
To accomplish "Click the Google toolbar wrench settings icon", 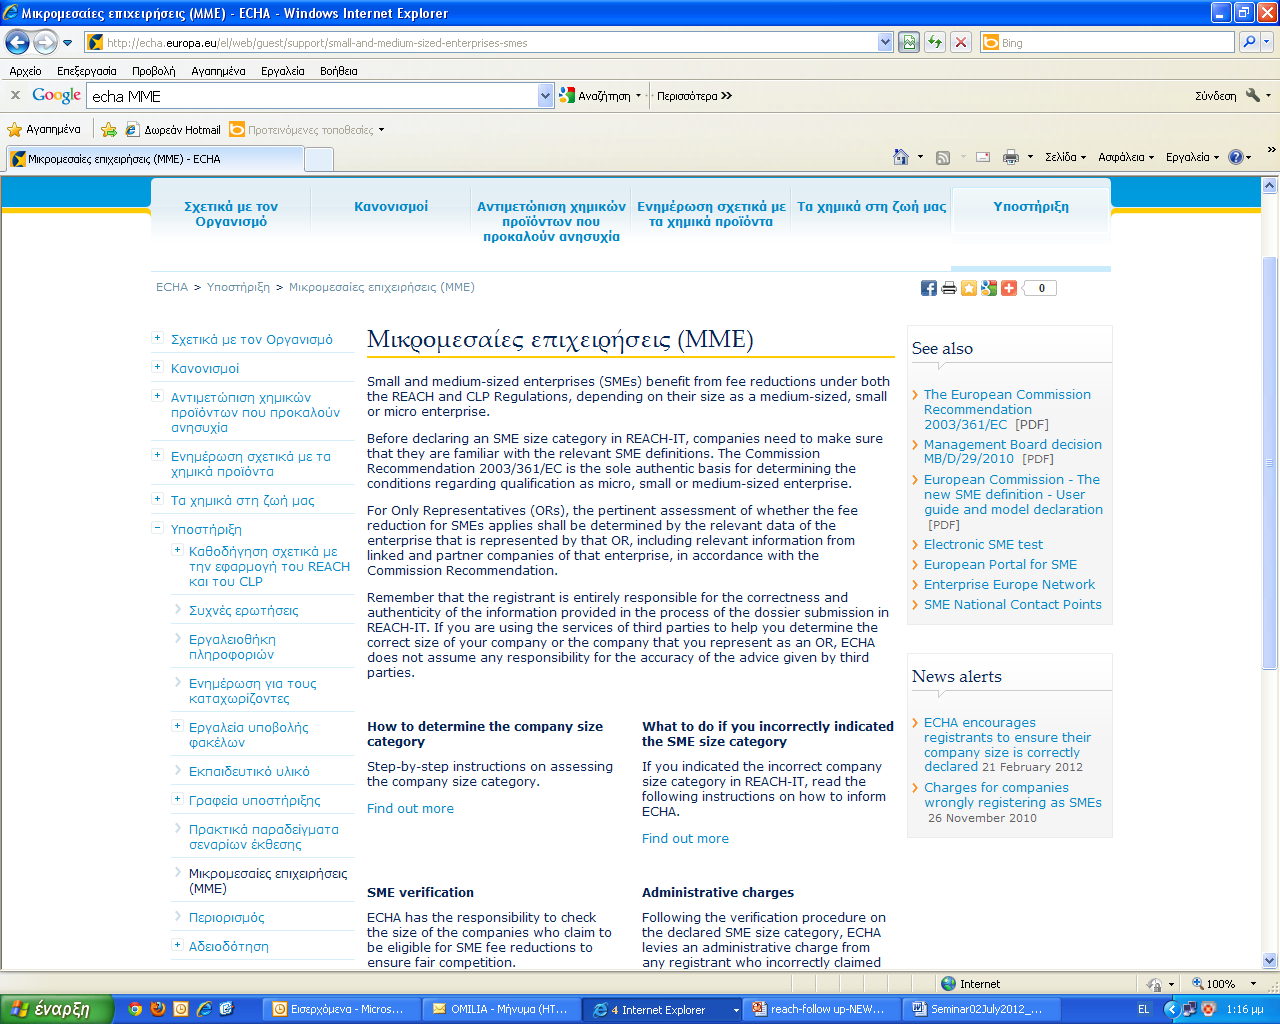I will pyautogui.click(x=1252, y=96).
